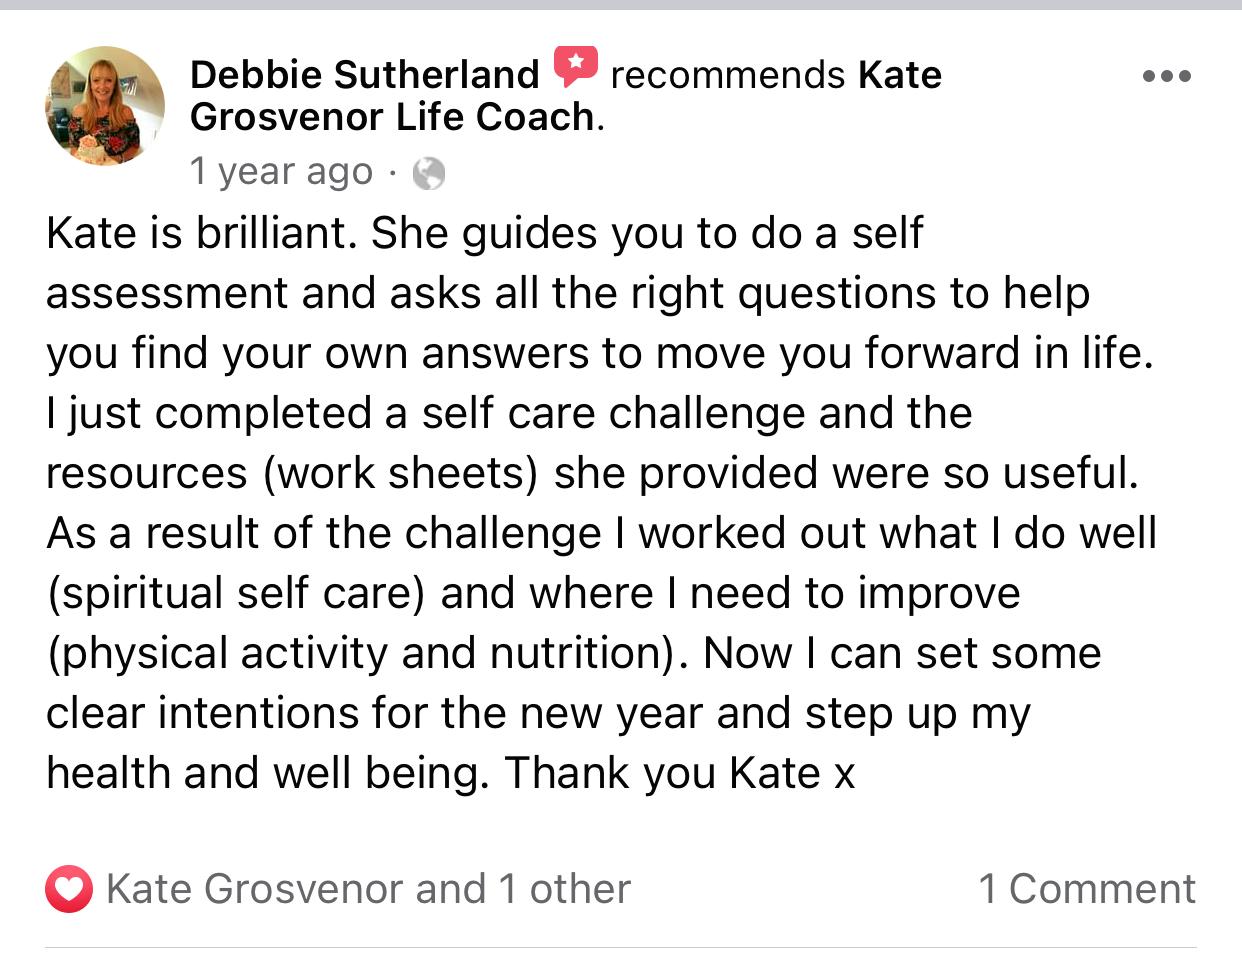
Task: Open Debbie Sutherland's profile name link
Action: coord(364,75)
